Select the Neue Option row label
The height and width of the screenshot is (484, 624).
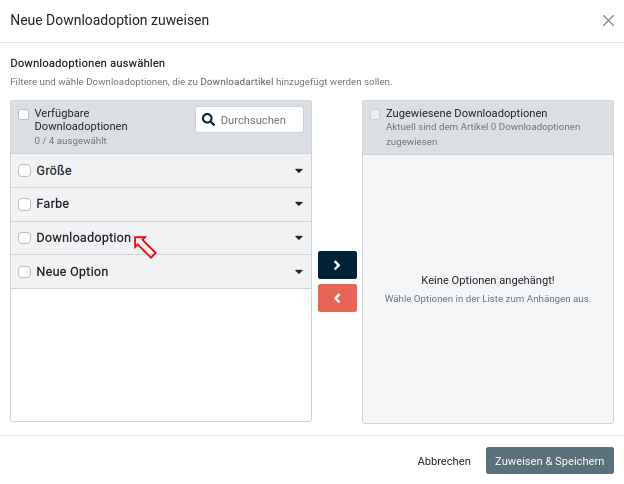pyautogui.click(x=72, y=272)
